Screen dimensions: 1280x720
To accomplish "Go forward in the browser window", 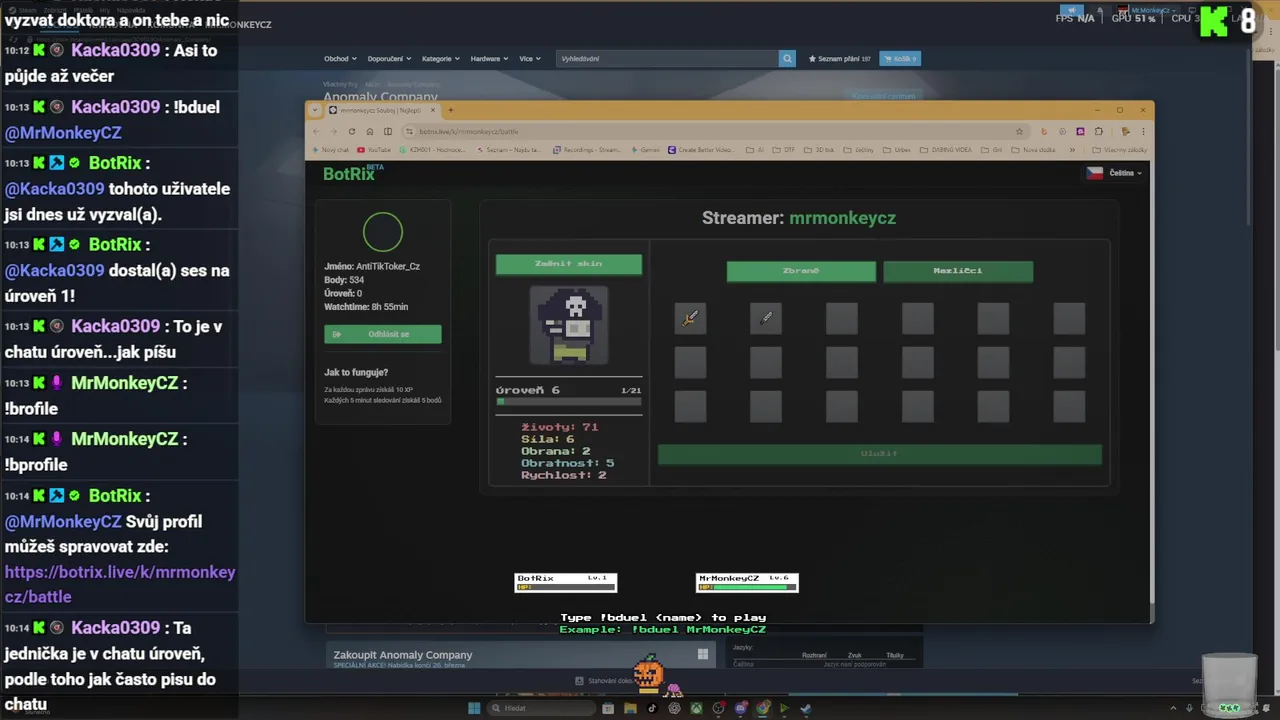I will 334,131.
